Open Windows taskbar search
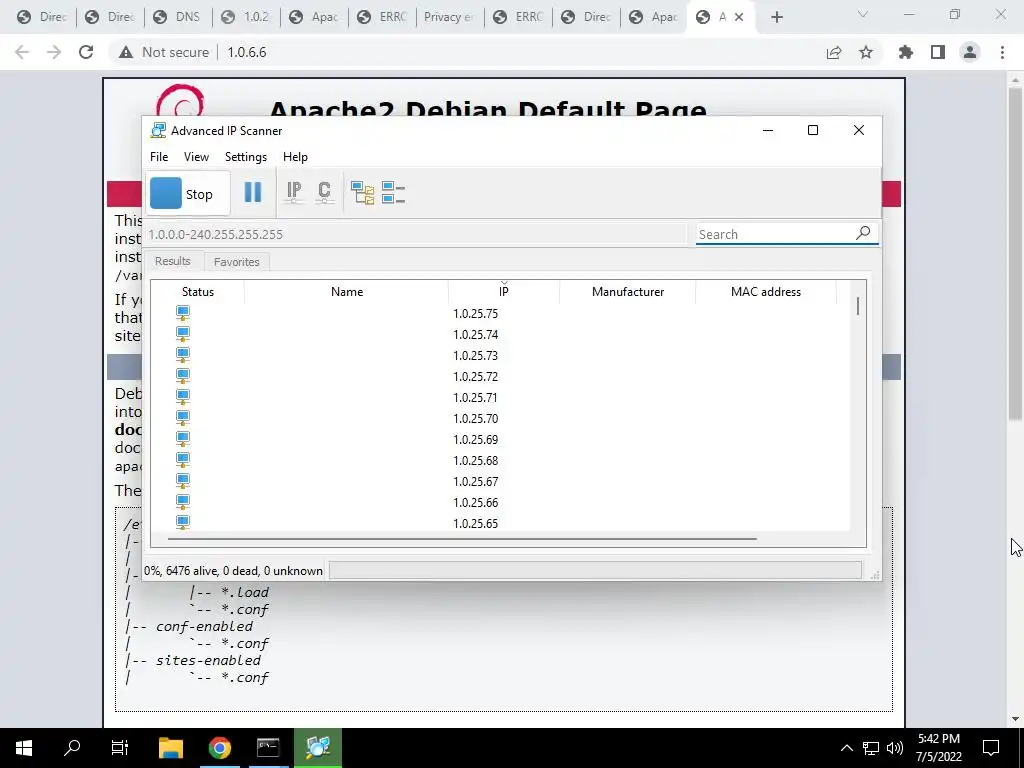The width and height of the screenshot is (1024, 768). pyautogui.click(x=72, y=747)
